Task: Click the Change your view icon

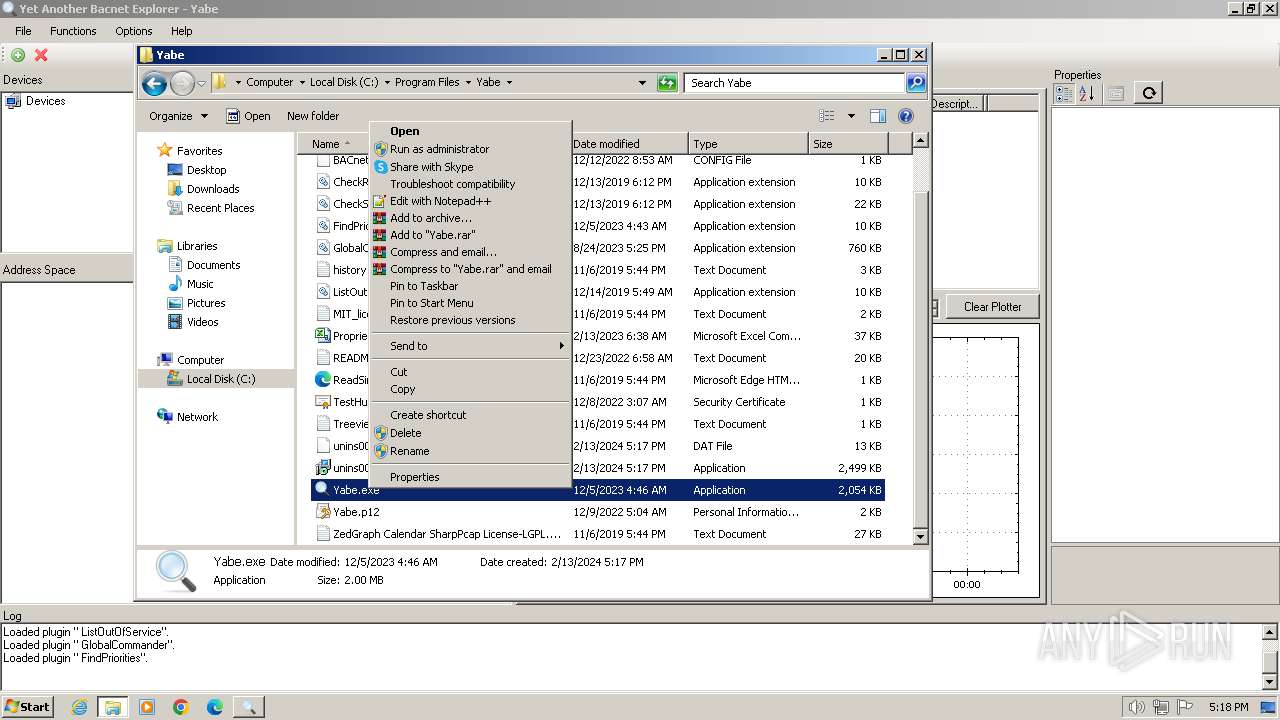Action: click(x=827, y=116)
